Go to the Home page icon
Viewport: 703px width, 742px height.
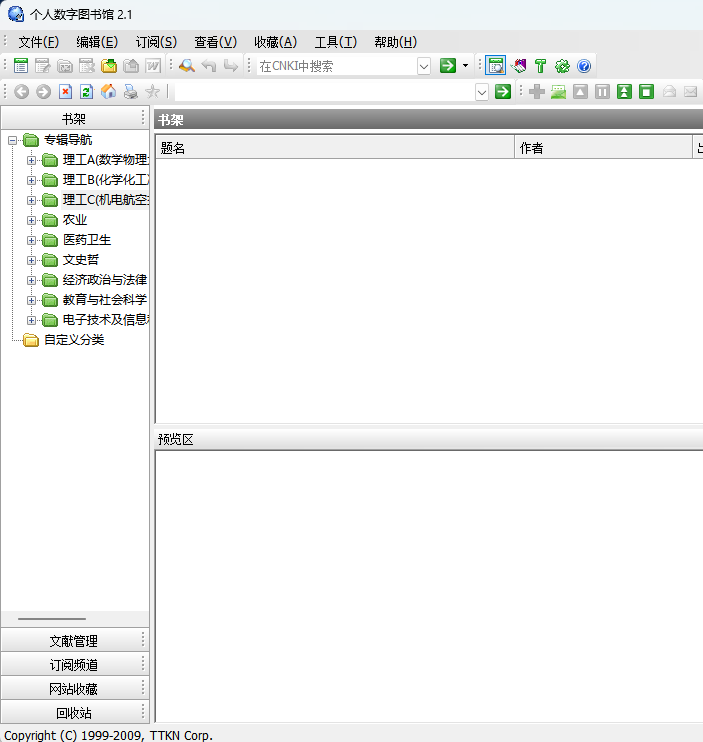[x=108, y=92]
